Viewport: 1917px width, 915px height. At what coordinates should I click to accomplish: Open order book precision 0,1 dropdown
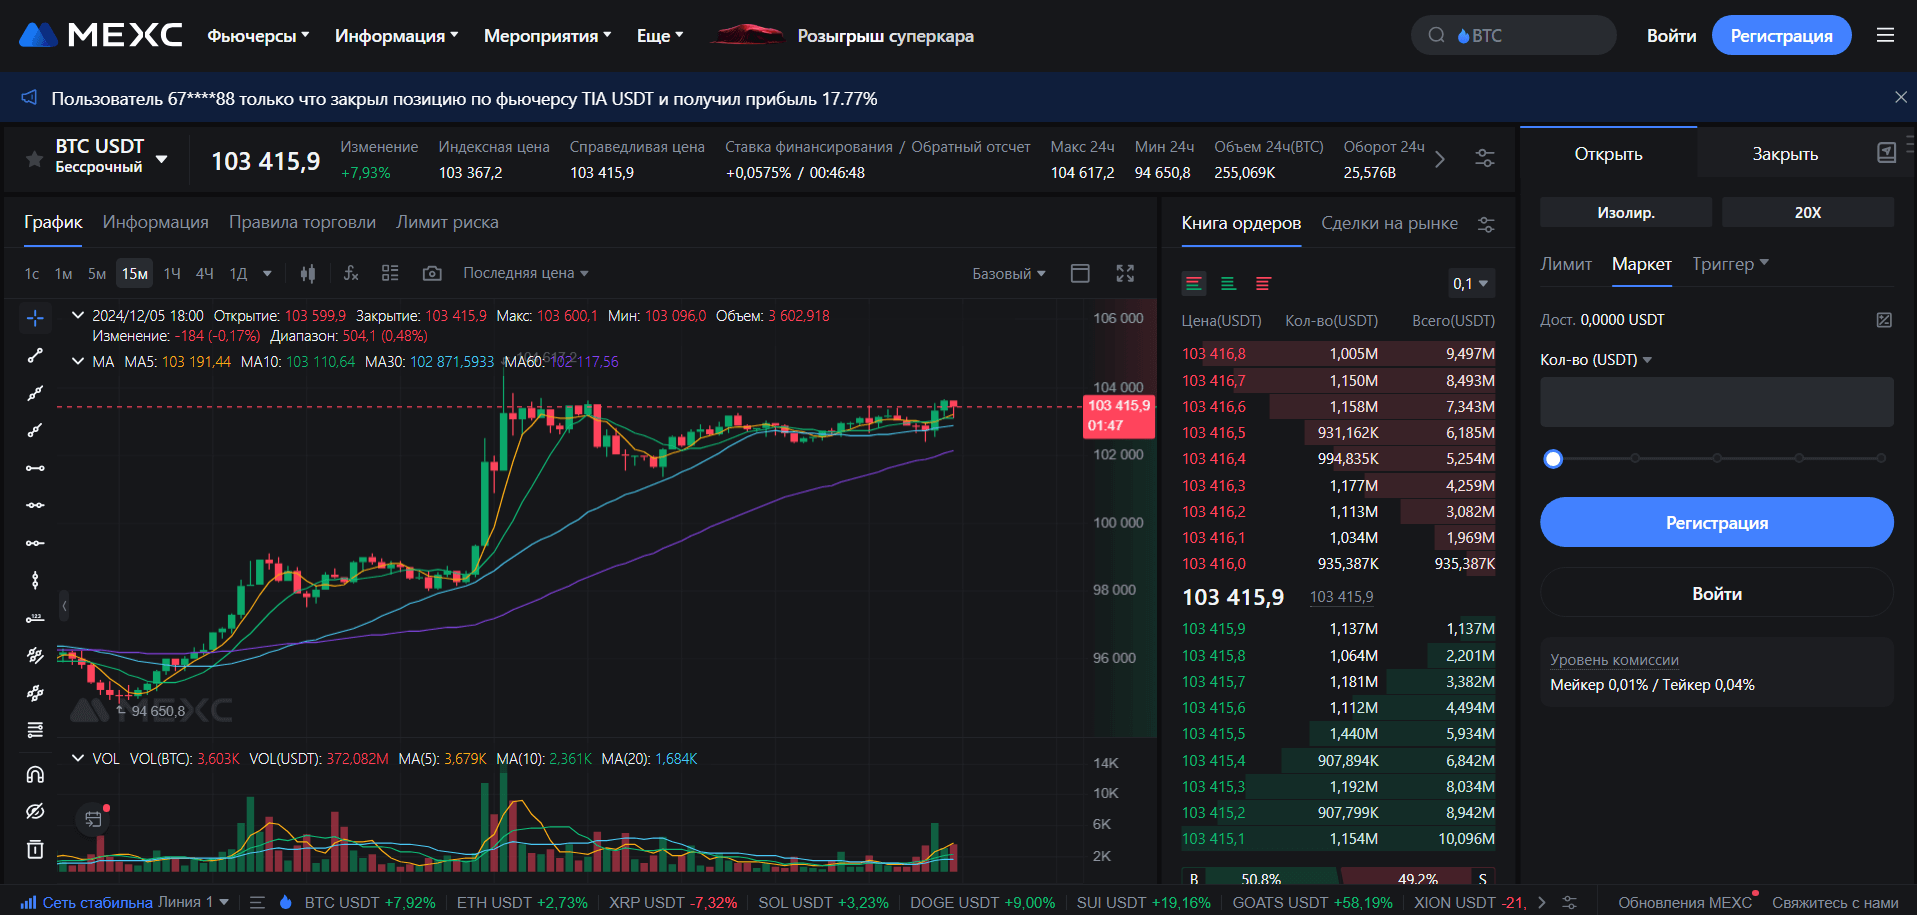(x=1471, y=284)
